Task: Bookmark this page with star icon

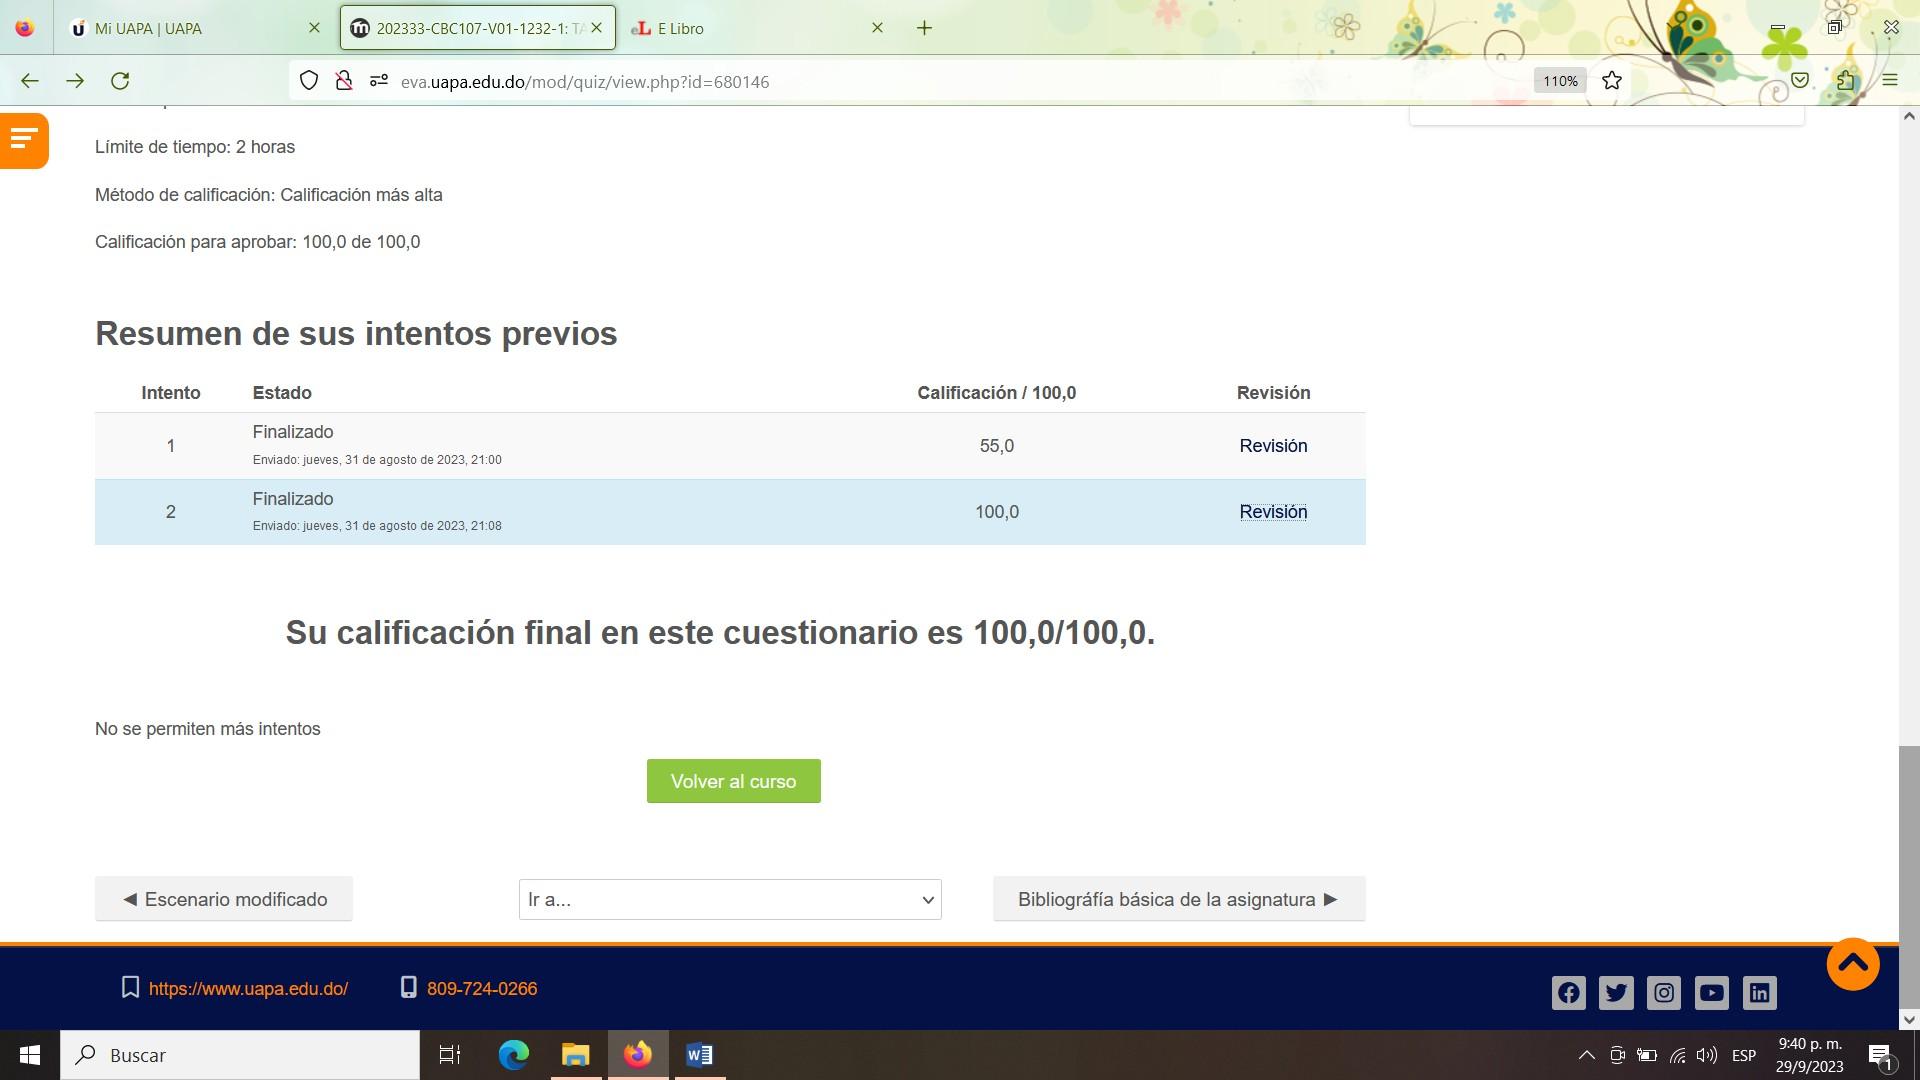Action: pyautogui.click(x=1611, y=81)
